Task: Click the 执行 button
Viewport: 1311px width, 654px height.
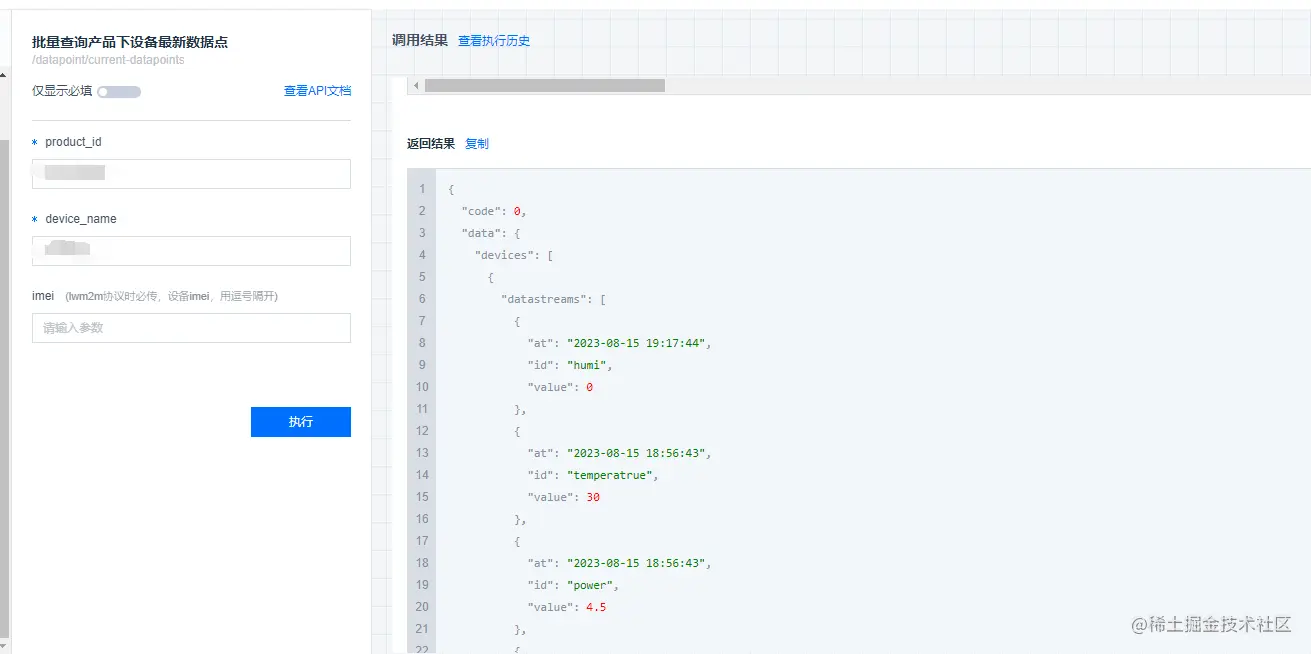Action: tap(301, 422)
